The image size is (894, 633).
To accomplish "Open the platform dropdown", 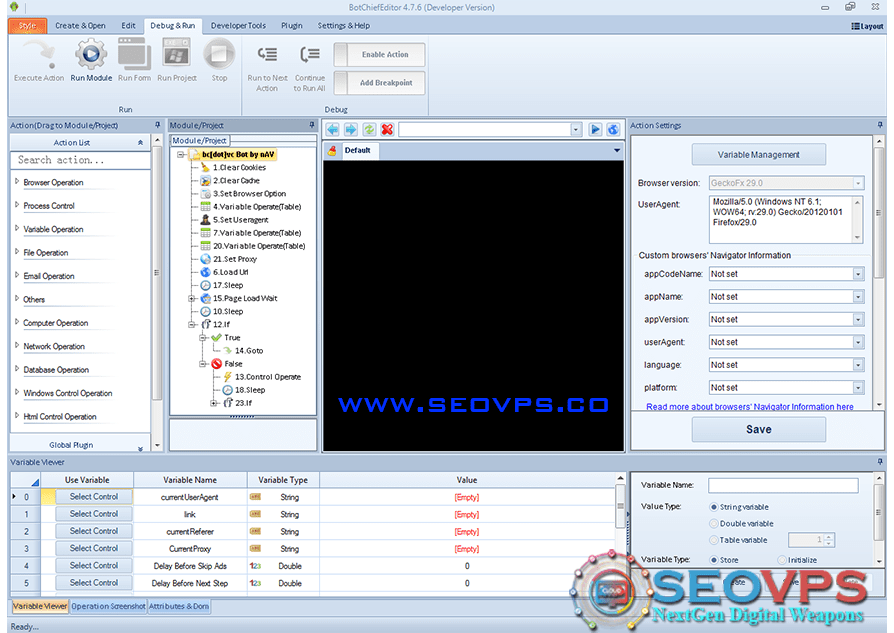I will coord(858,388).
